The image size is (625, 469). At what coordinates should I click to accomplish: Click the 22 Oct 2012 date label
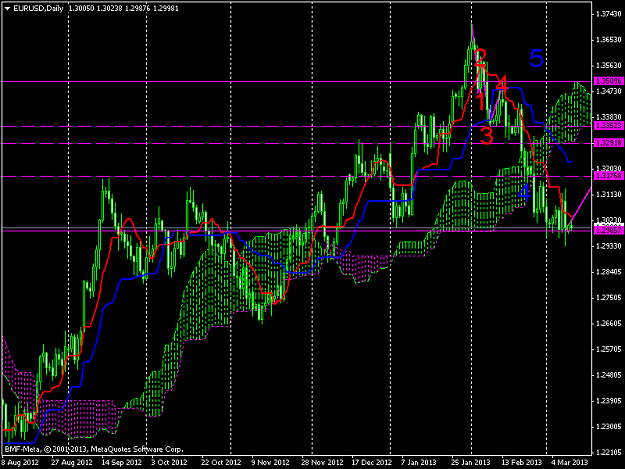221,462
